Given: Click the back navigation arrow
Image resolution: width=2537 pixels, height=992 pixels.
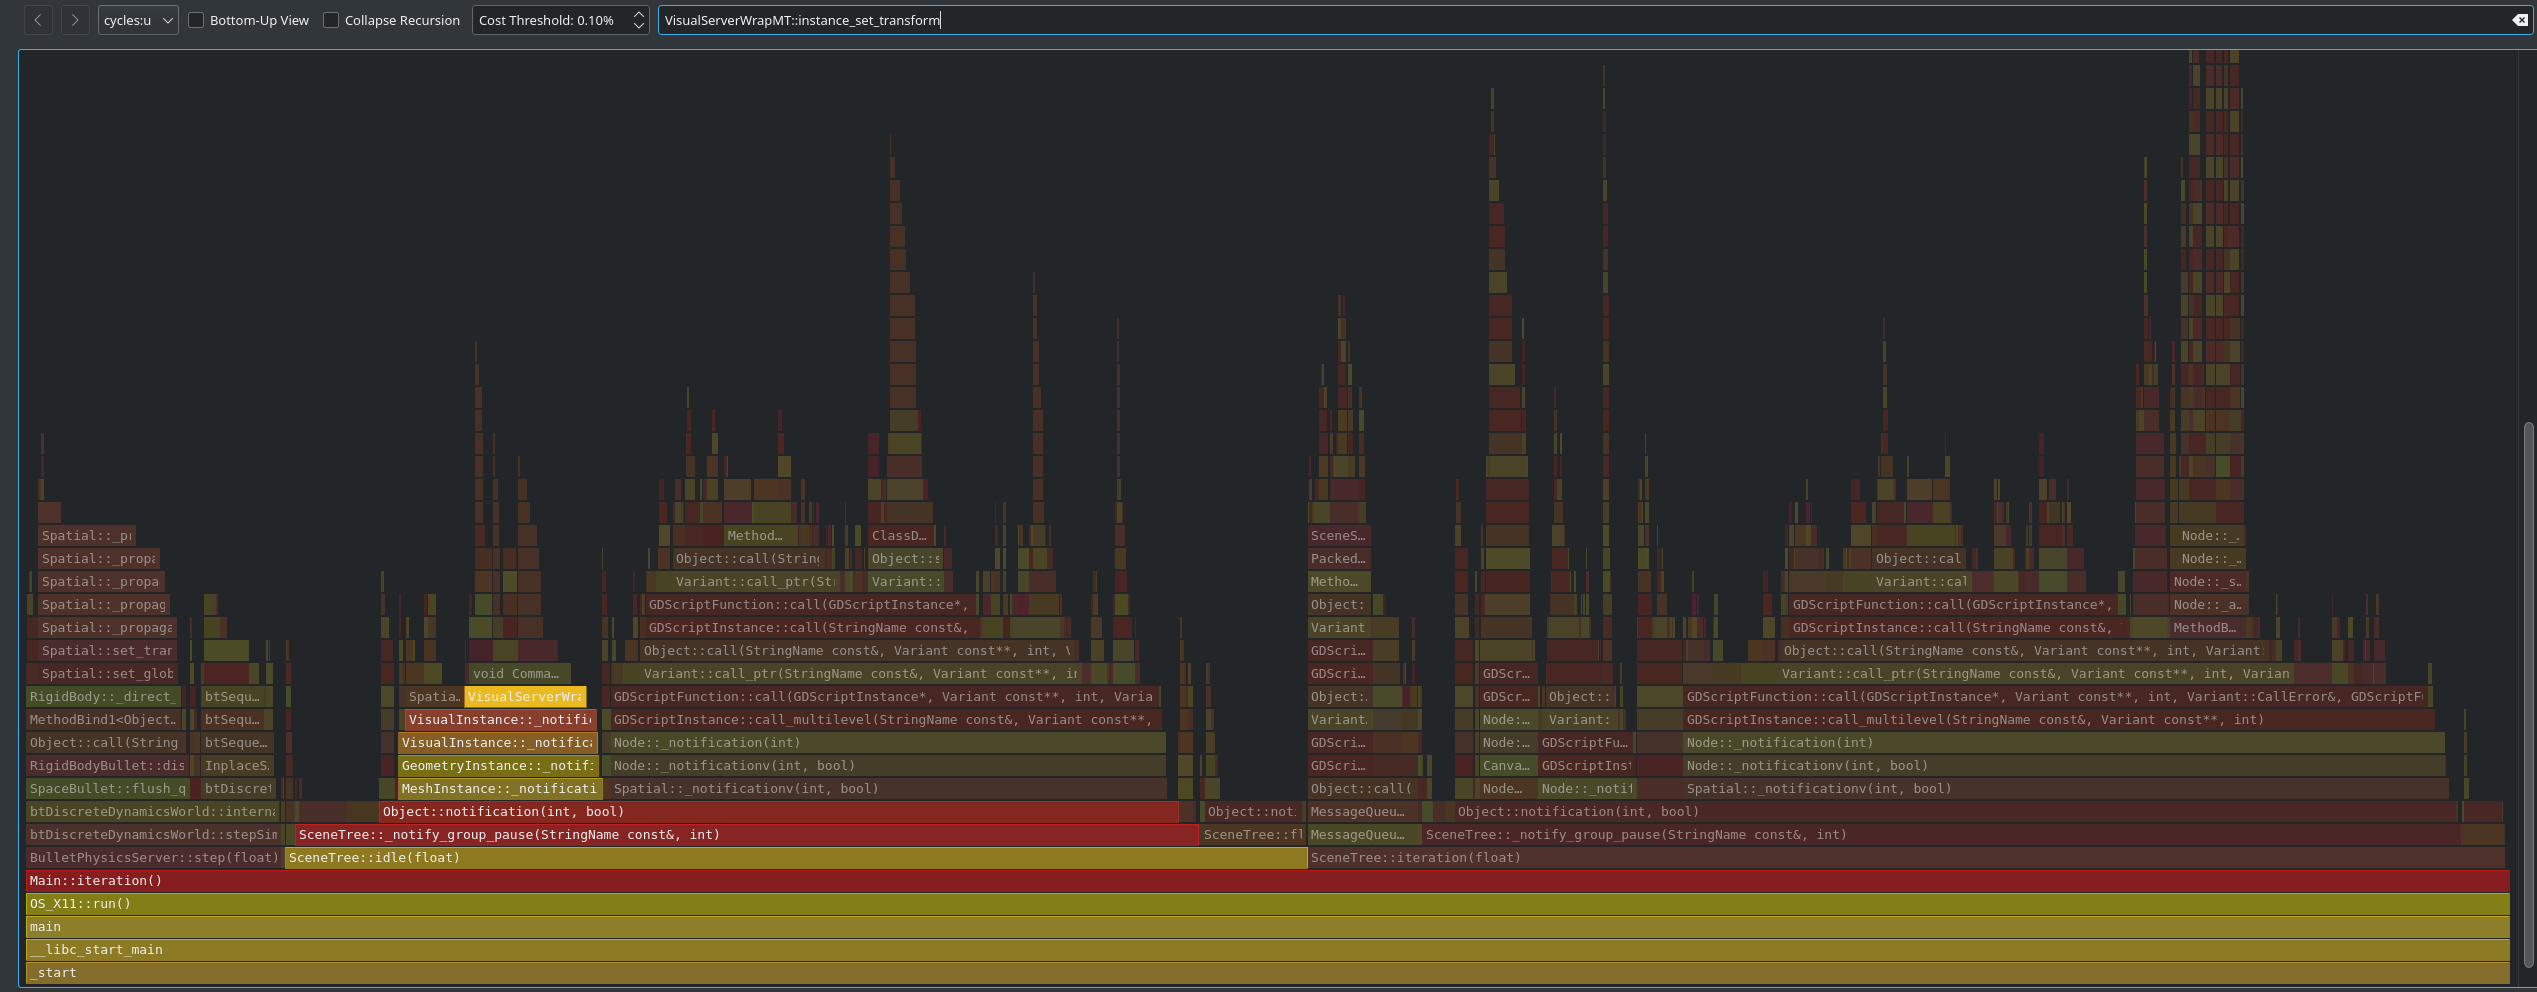Looking at the screenshot, I should coord(37,19).
